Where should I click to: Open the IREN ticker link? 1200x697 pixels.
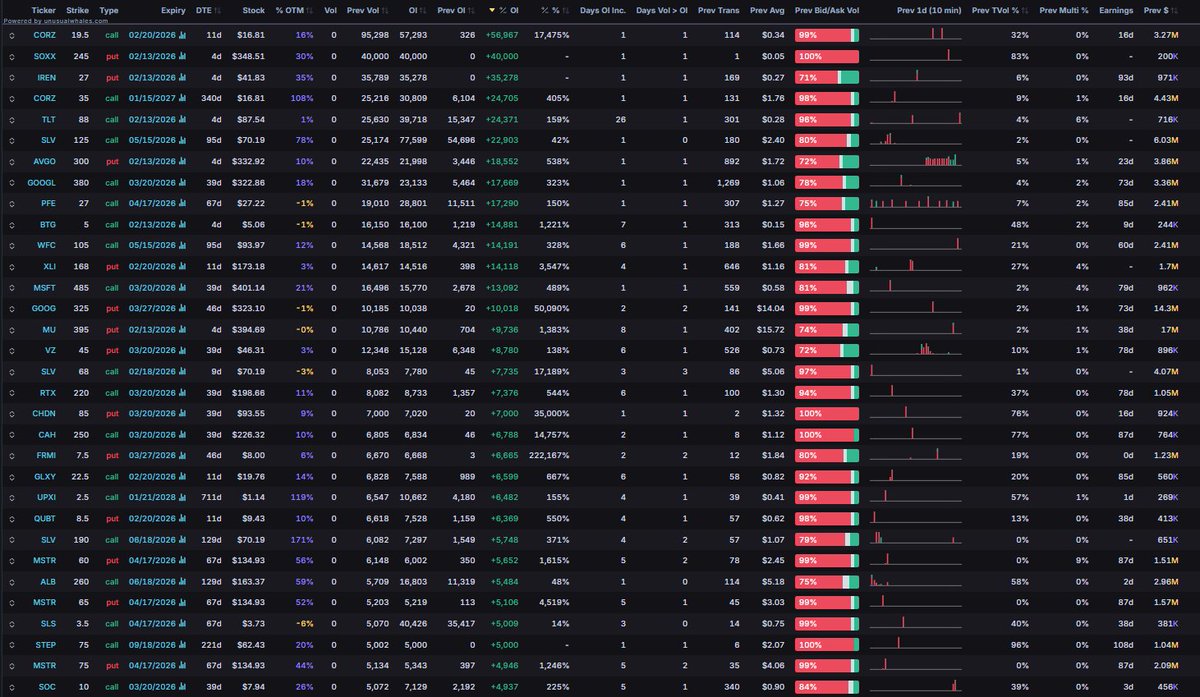(x=46, y=77)
